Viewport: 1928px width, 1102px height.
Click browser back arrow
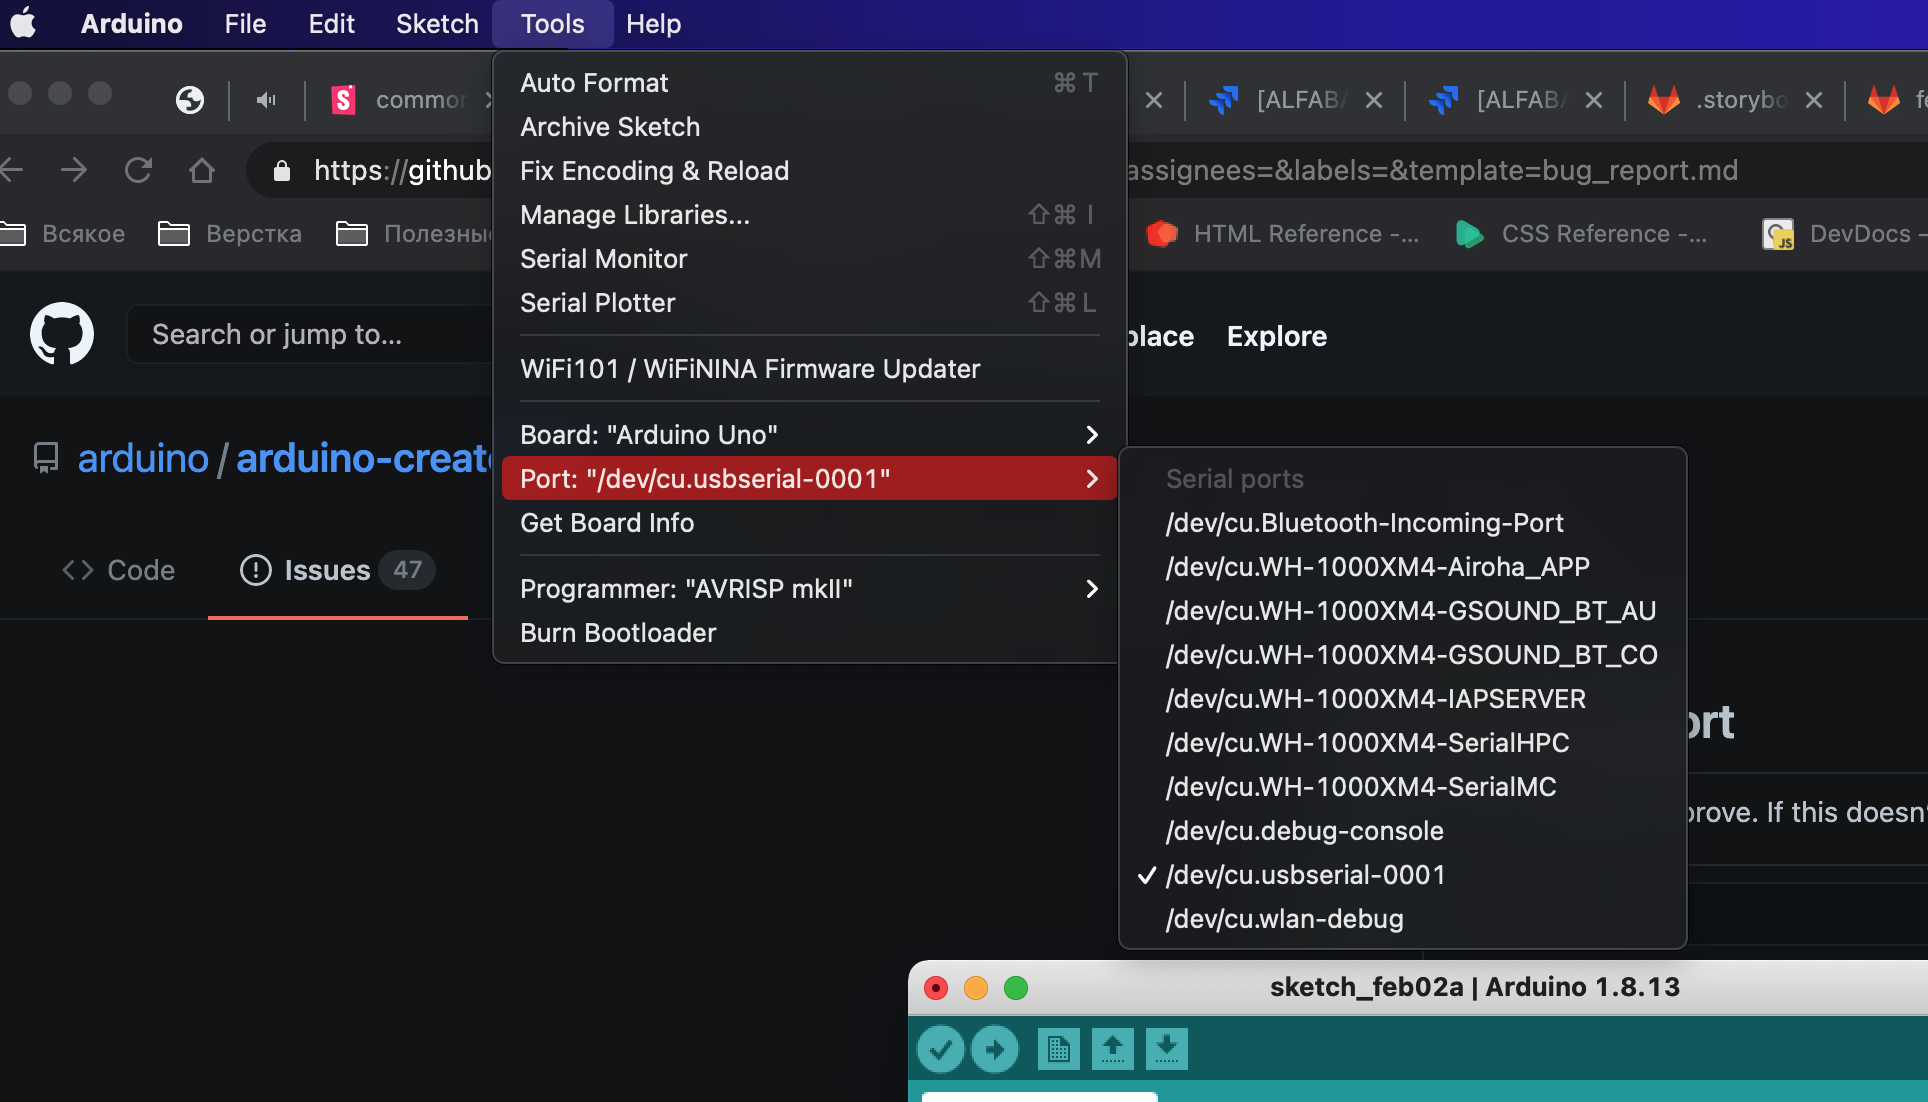(x=11, y=170)
